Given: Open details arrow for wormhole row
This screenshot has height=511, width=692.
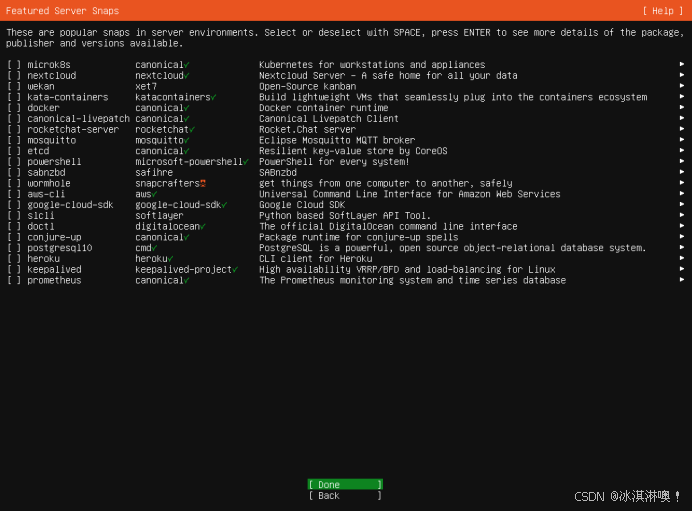Looking at the screenshot, I should pos(682,183).
